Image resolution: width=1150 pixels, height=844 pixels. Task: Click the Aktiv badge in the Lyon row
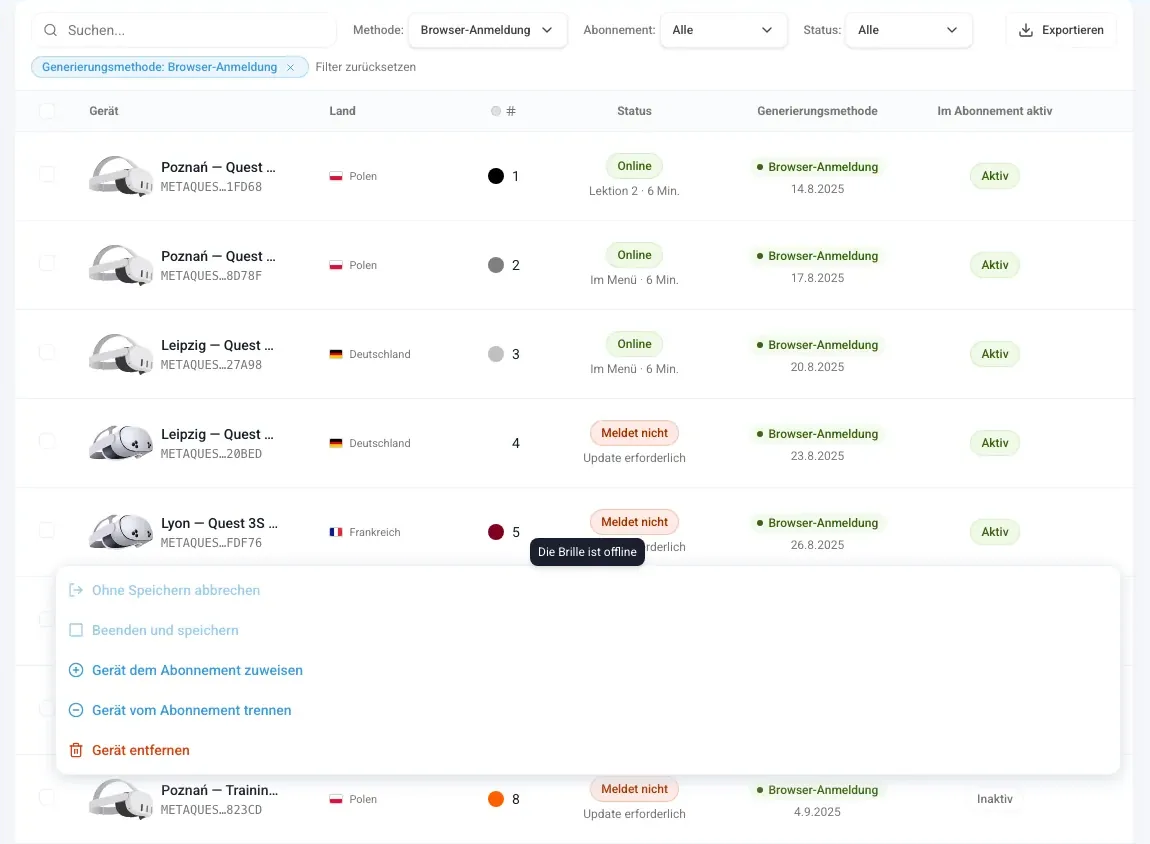coord(995,532)
